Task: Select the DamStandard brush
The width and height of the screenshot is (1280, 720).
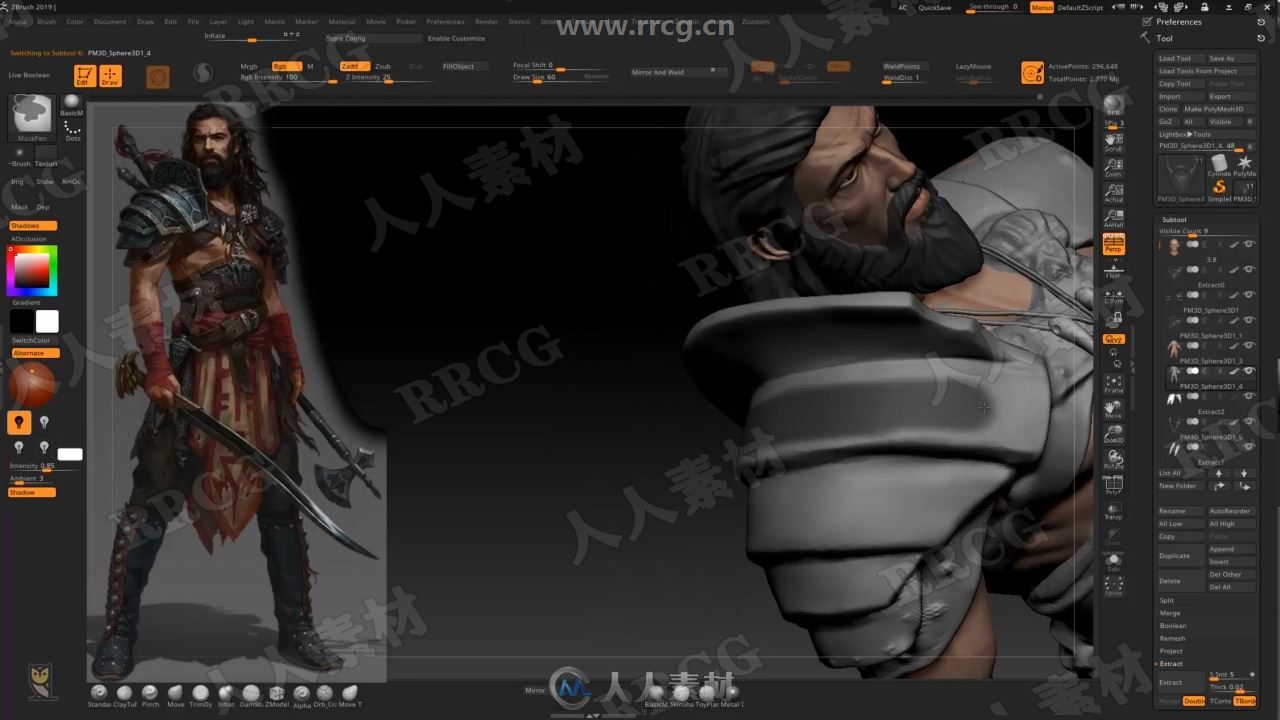Action: 250,695
